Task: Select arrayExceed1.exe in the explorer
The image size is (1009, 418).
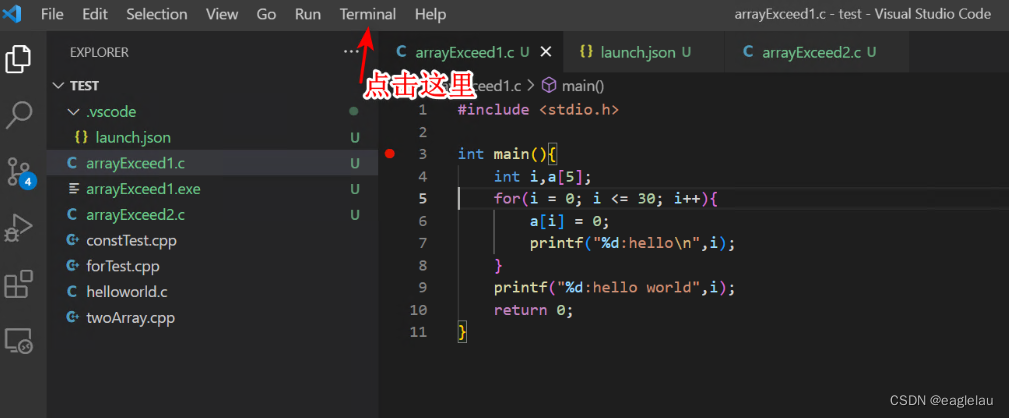Action: point(212,189)
